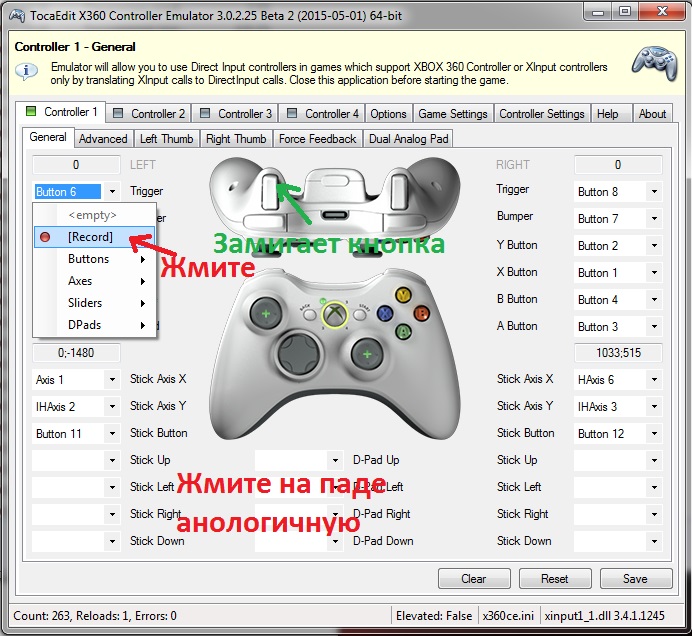Expand the DPads submenu
Viewport: 692px width, 636px height.
[x=94, y=325]
